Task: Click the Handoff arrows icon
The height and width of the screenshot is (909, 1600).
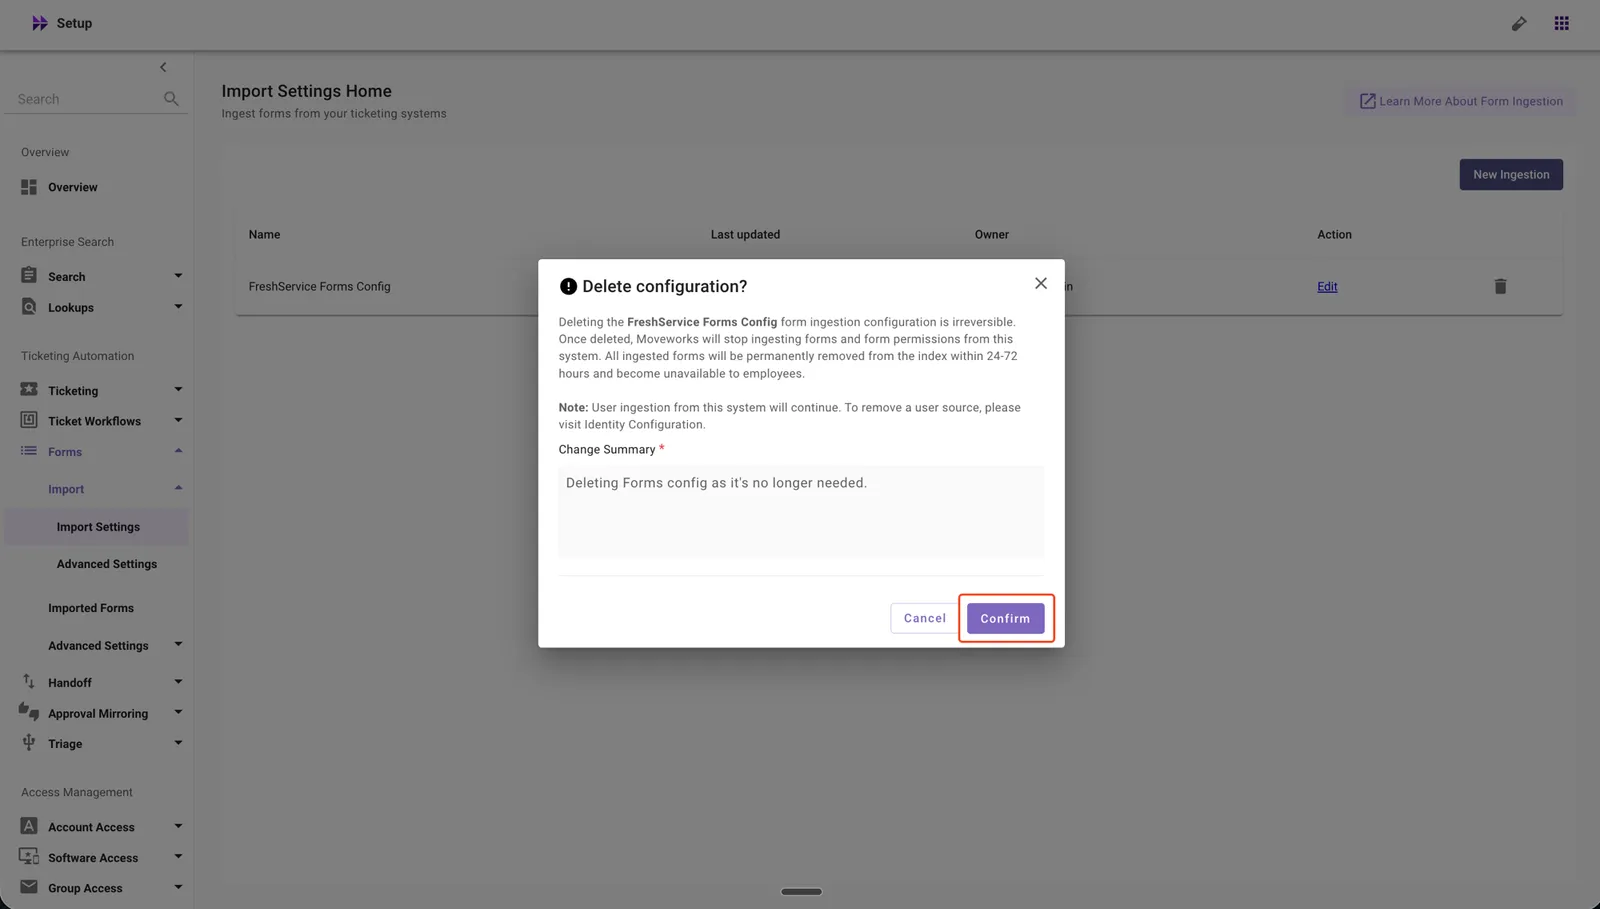Action: 29,681
